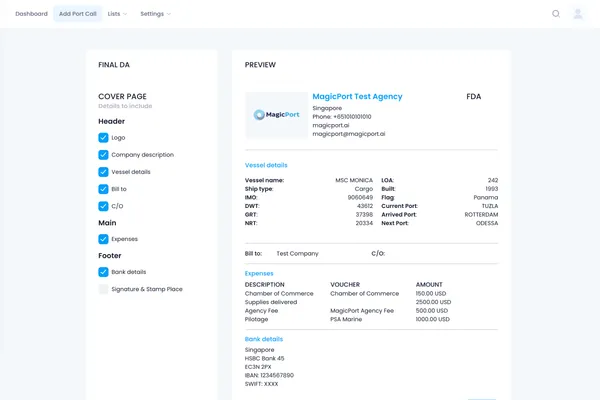Click email magicport@magicport.ai

click(x=349, y=134)
